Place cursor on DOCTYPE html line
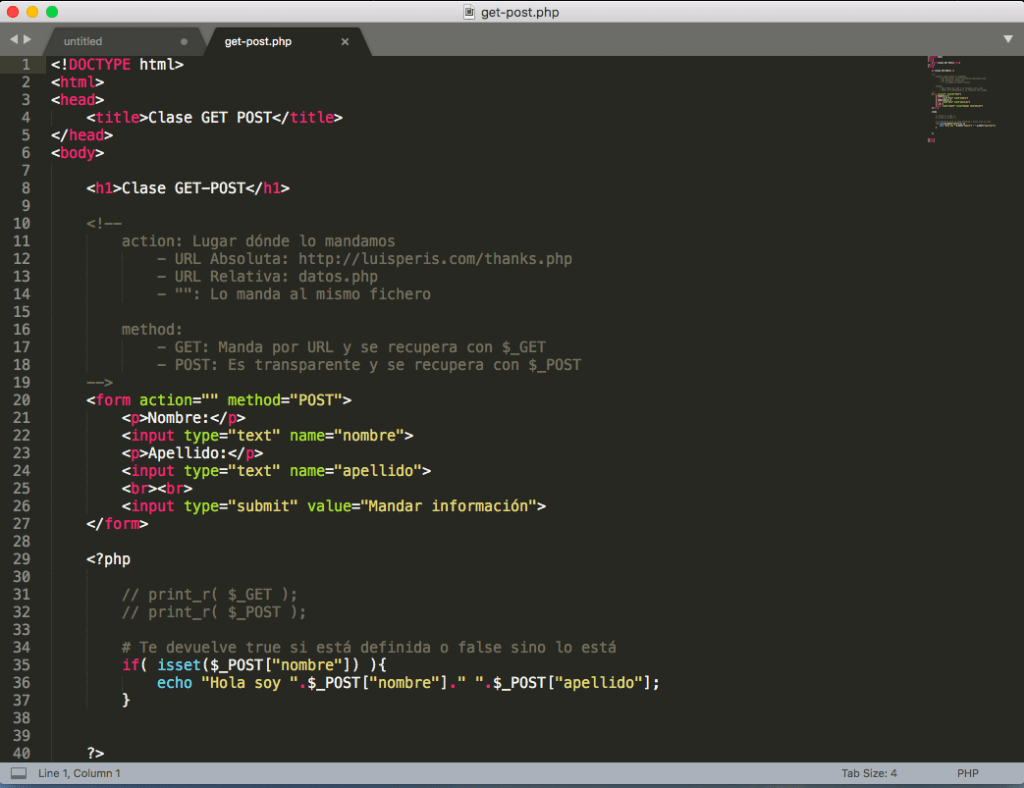Screen dimensions: 1024x788 pyautogui.click(x=118, y=65)
